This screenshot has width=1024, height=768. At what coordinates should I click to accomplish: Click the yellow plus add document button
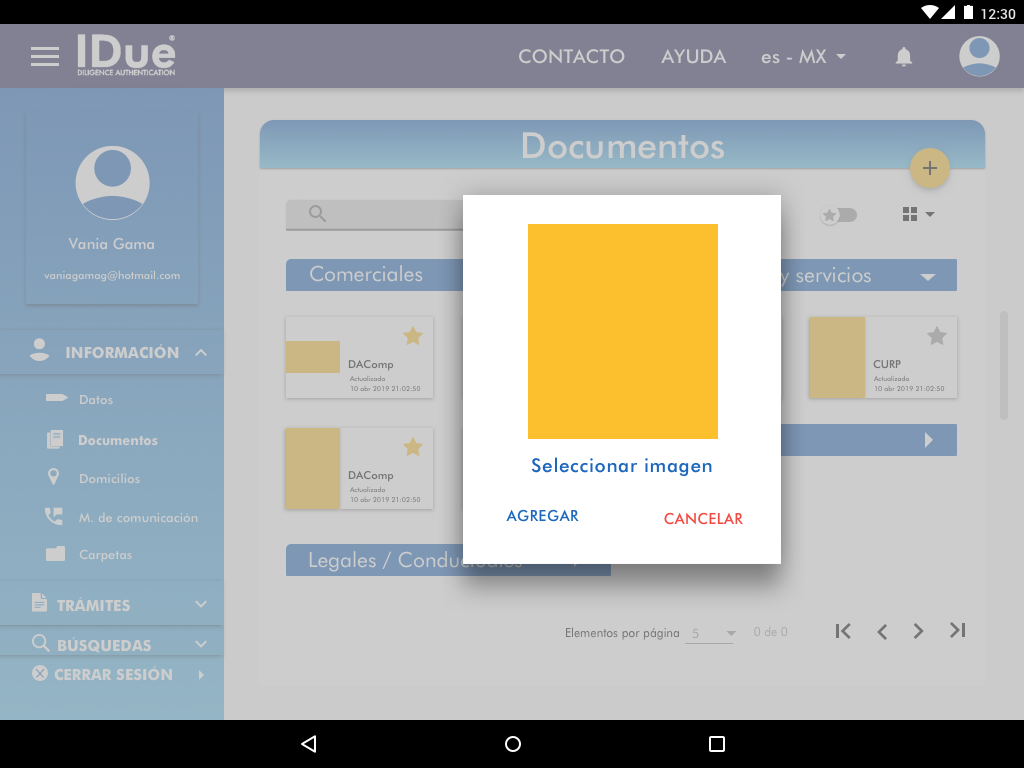929,168
